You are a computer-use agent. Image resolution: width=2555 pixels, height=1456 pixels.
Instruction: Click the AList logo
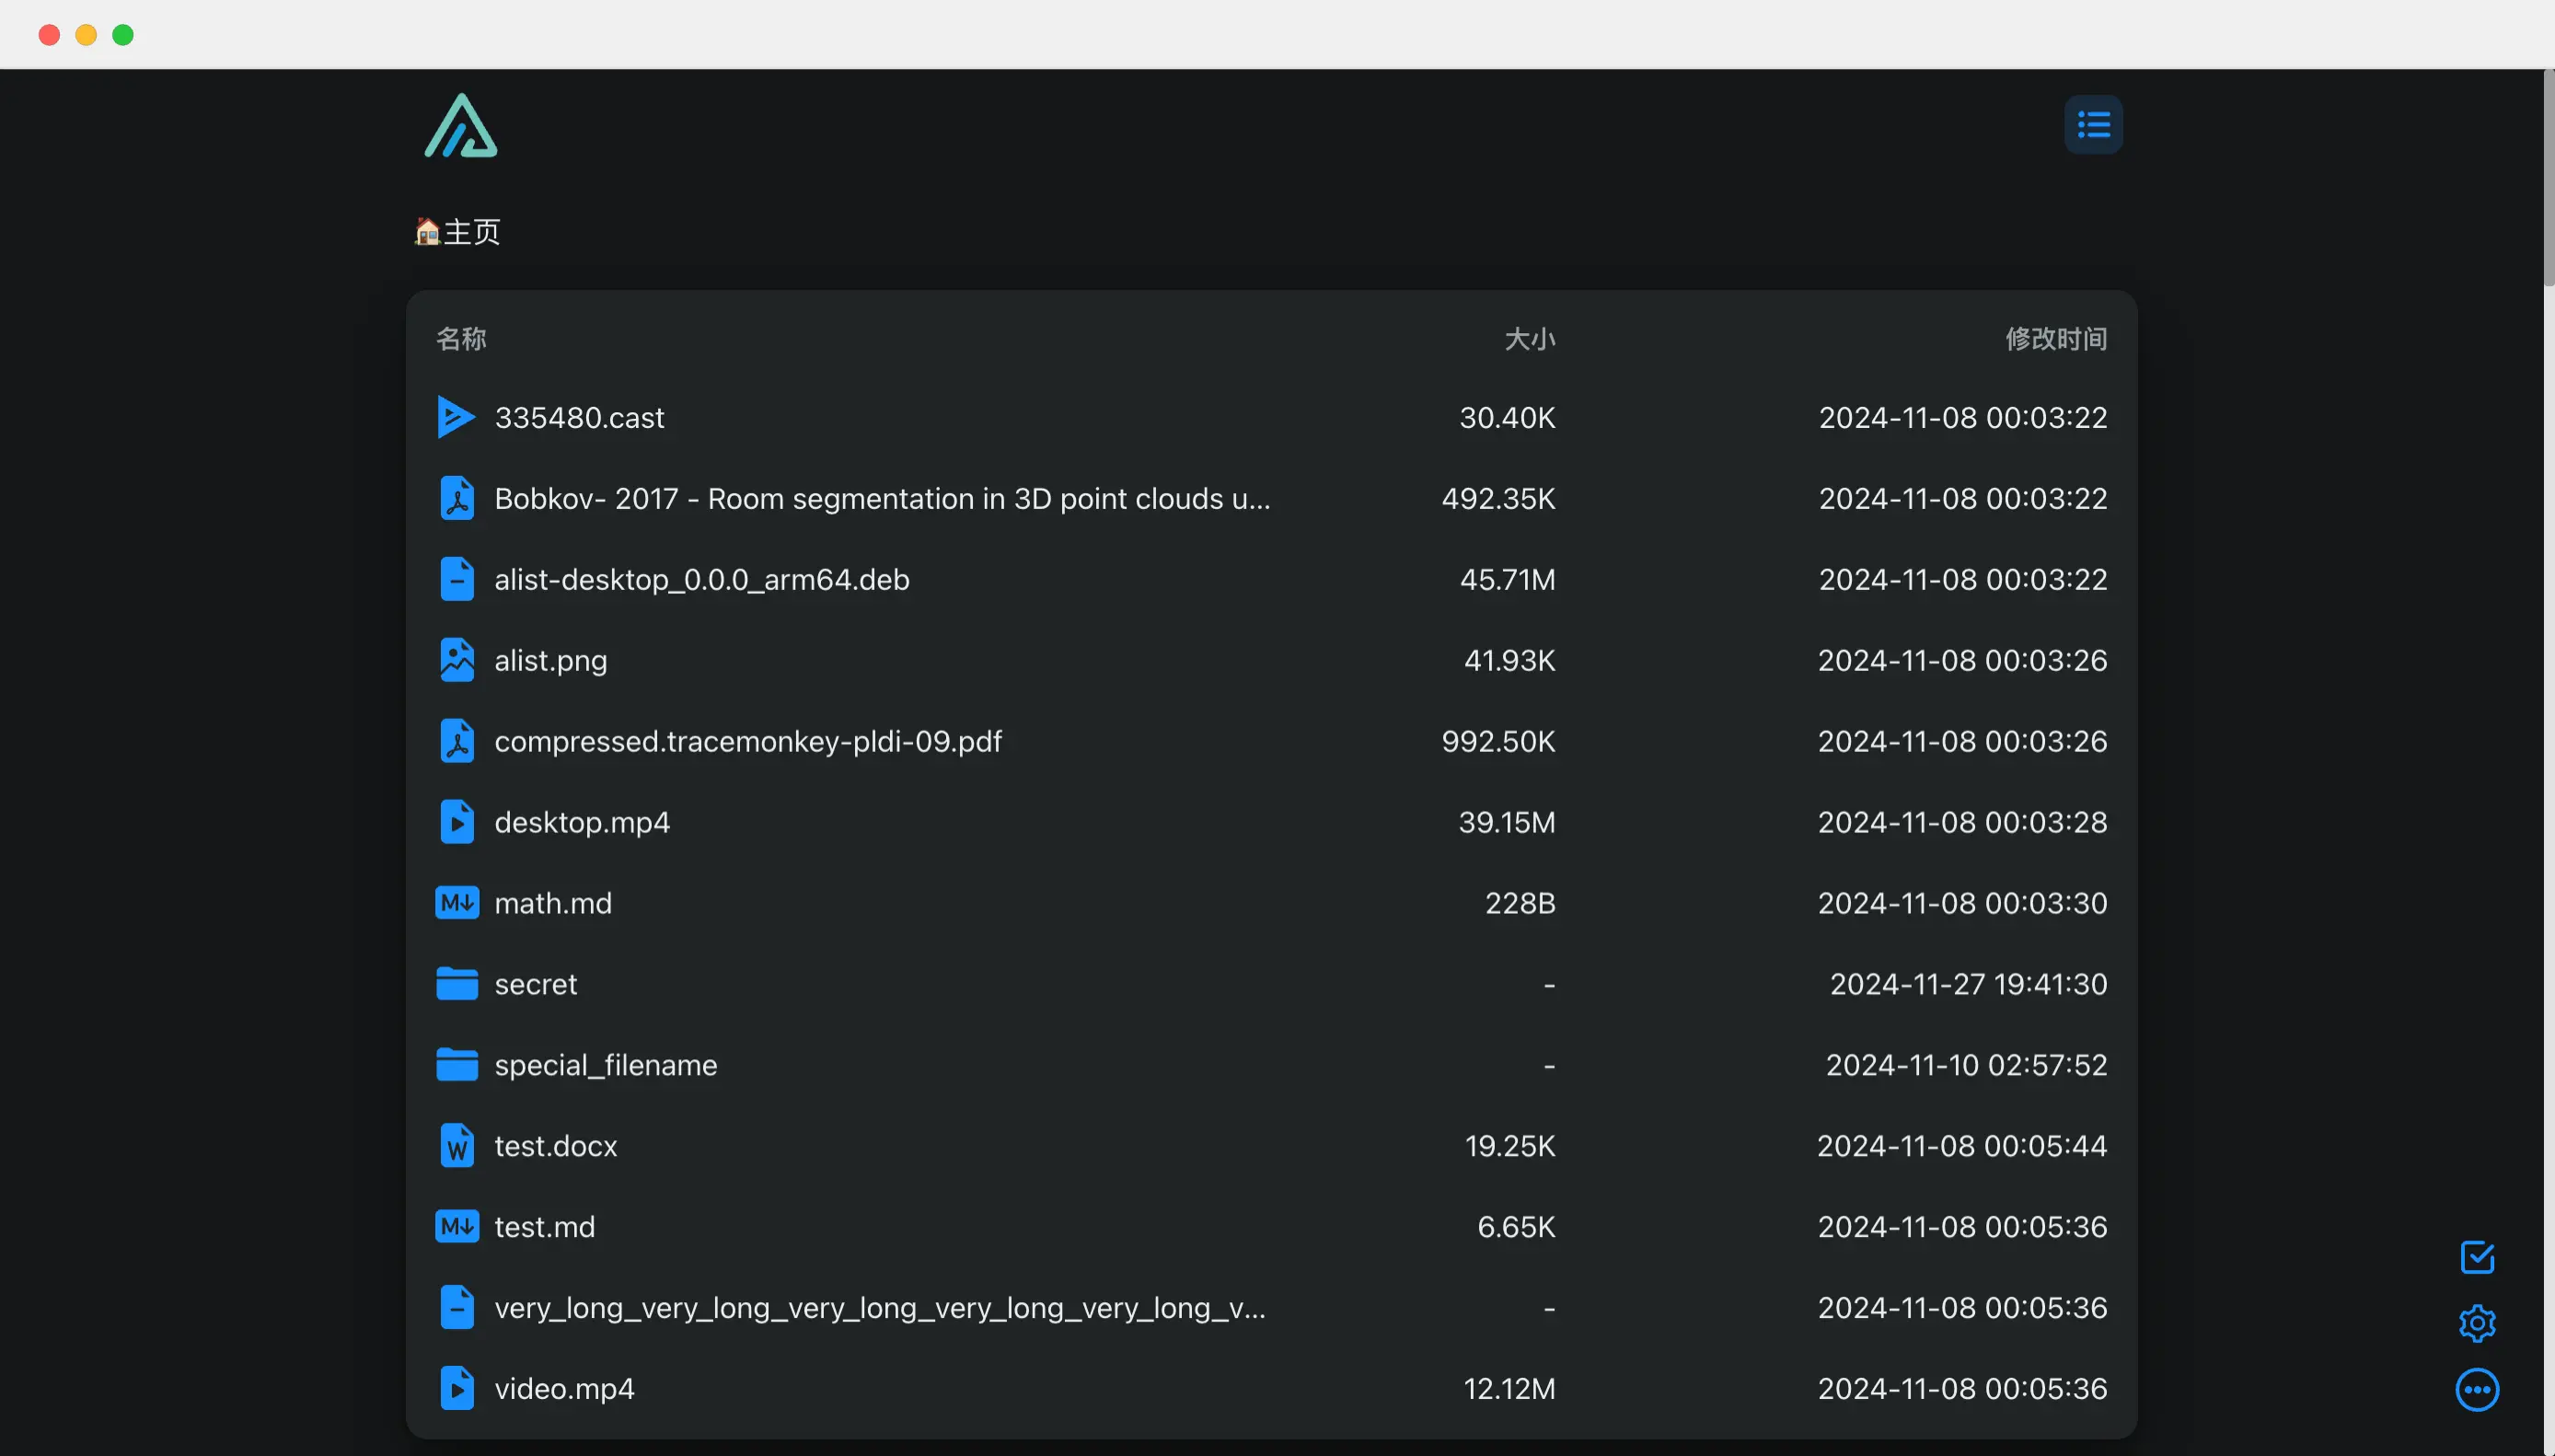[461, 126]
